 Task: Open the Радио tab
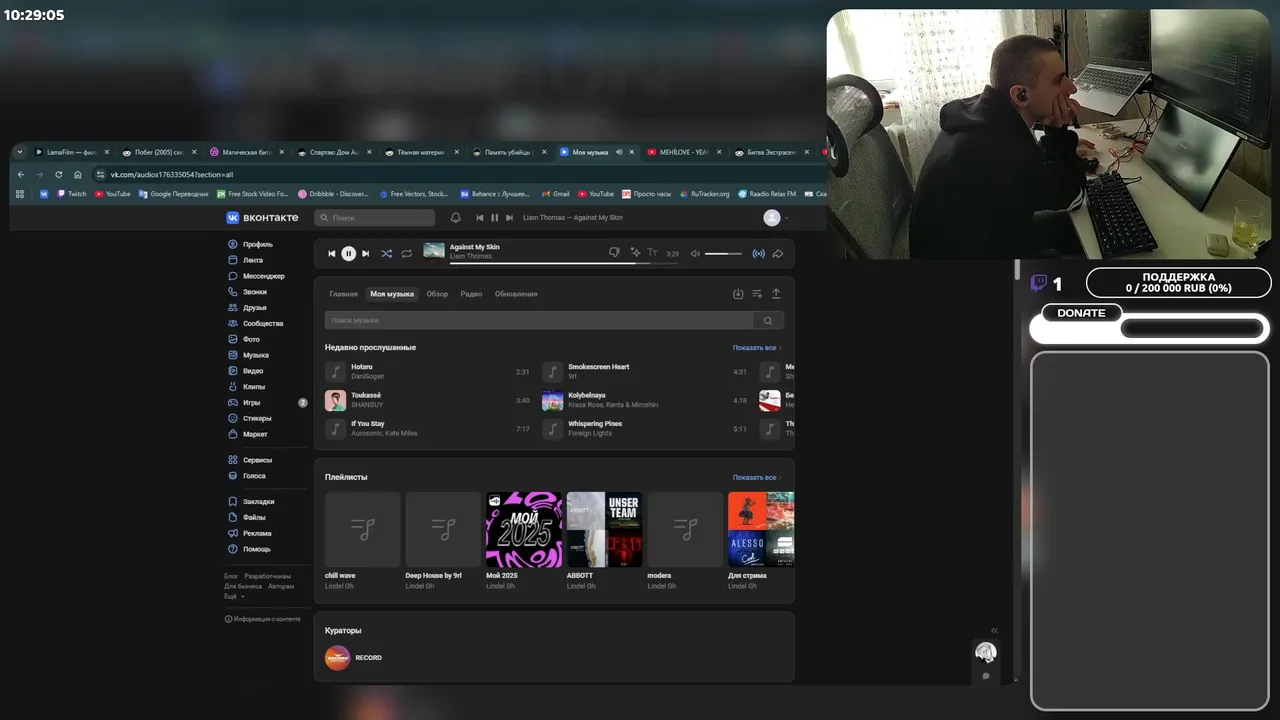point(471,294)
